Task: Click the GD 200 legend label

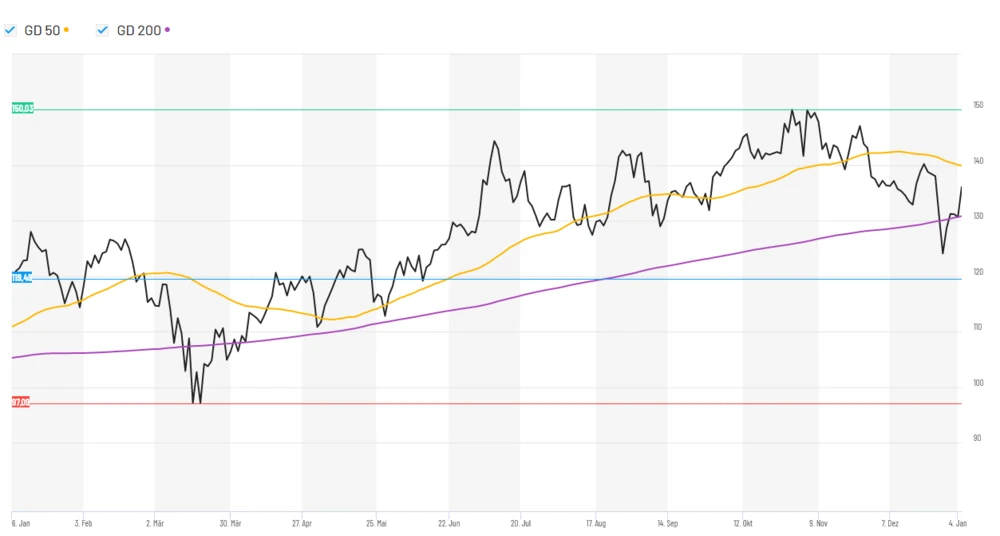Action: (138, 30)
